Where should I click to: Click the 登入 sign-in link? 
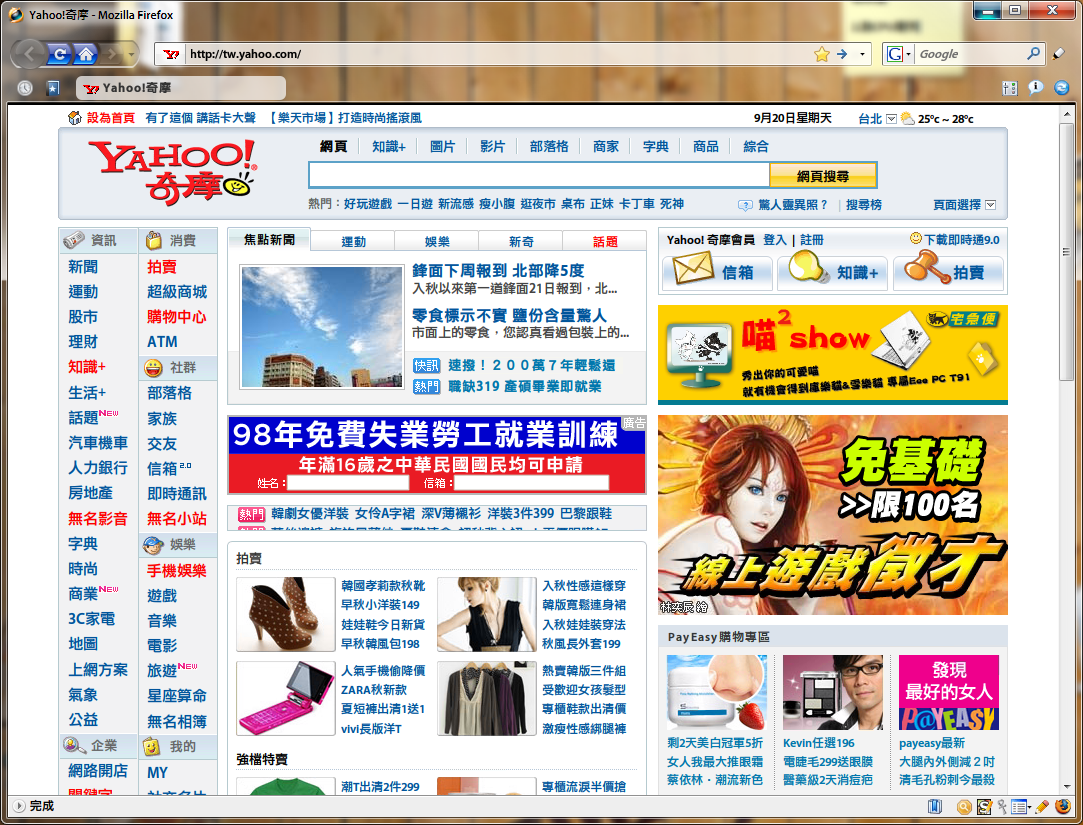774,240
